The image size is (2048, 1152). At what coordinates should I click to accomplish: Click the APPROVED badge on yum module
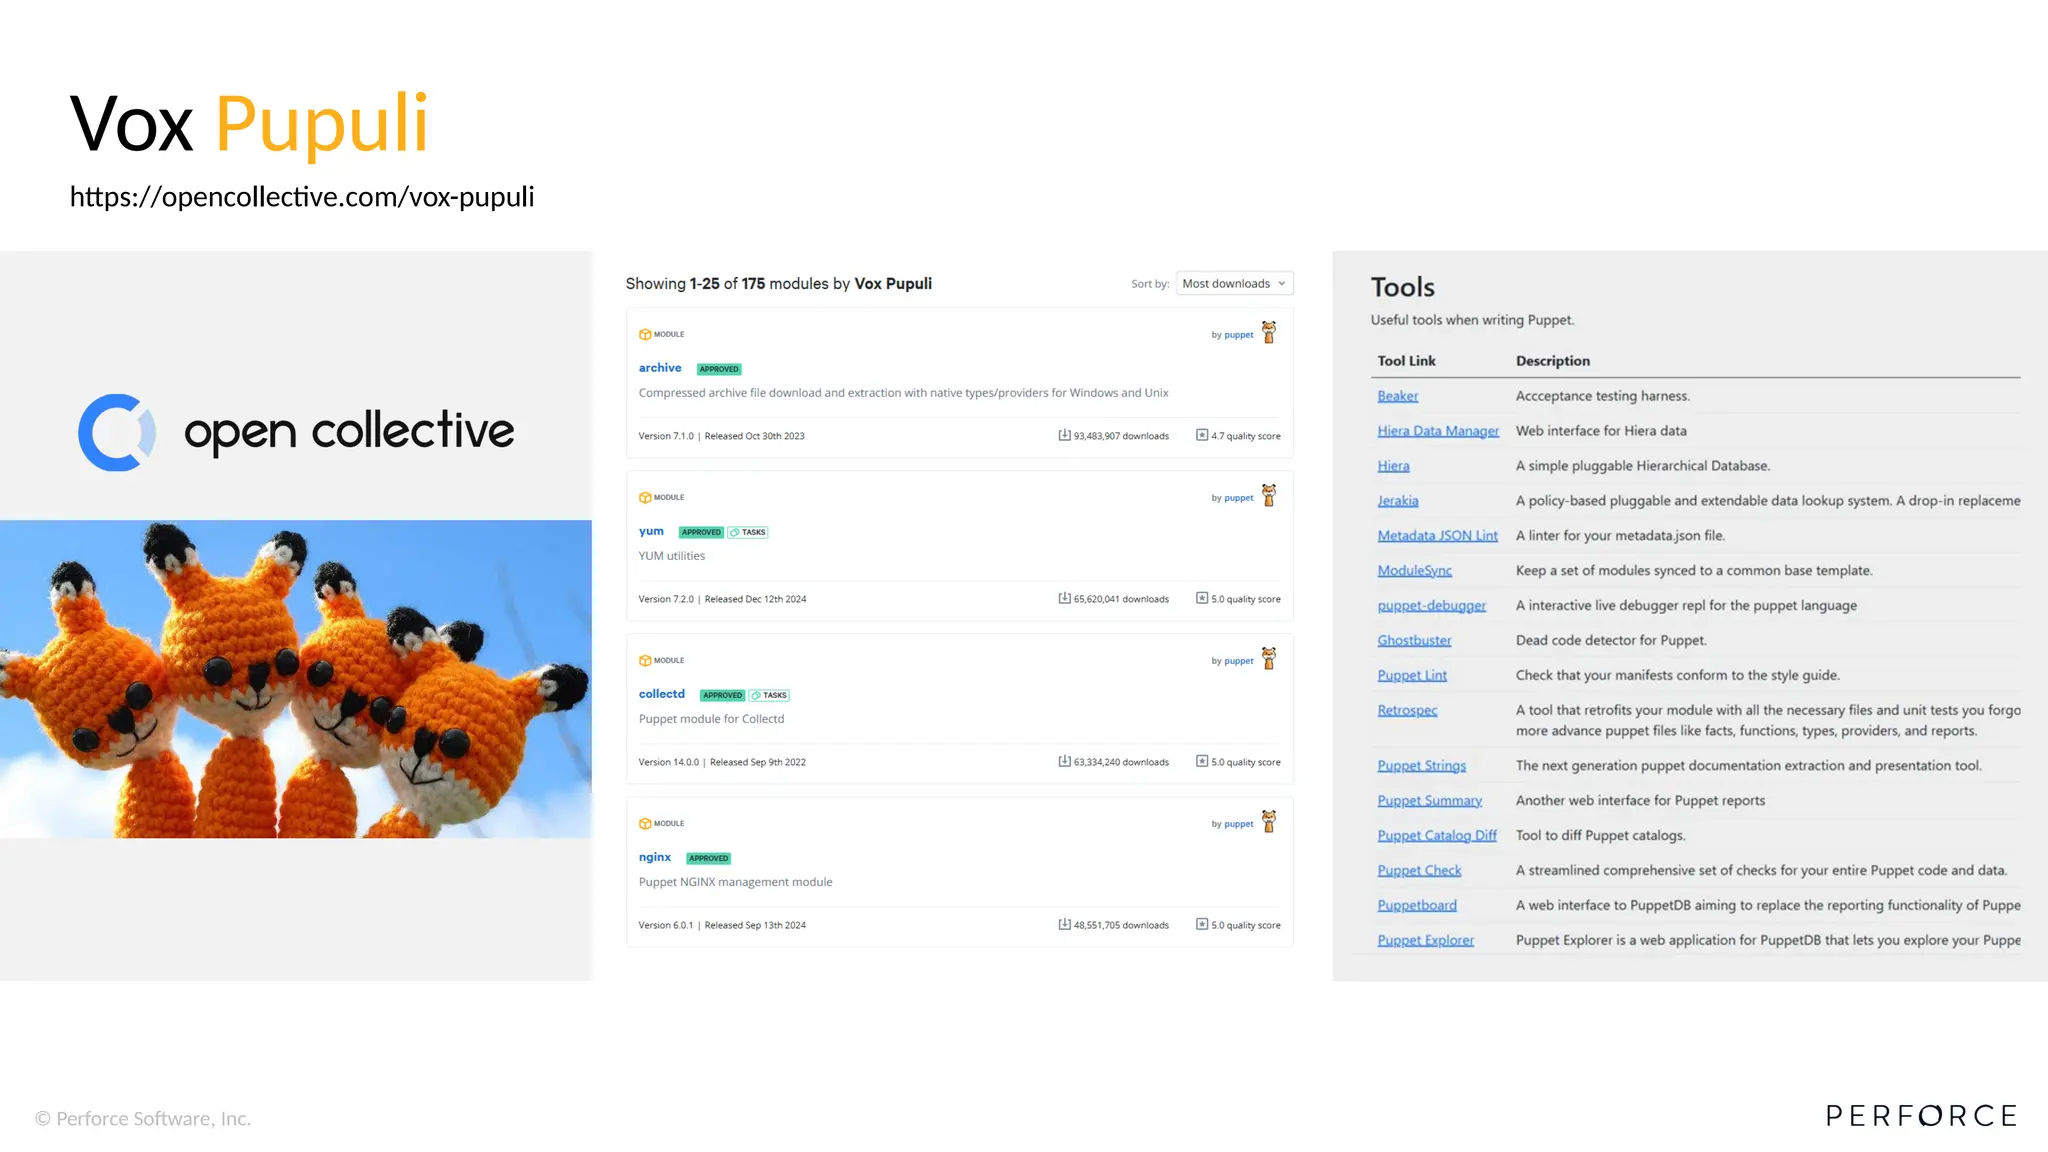coord(701,532)
